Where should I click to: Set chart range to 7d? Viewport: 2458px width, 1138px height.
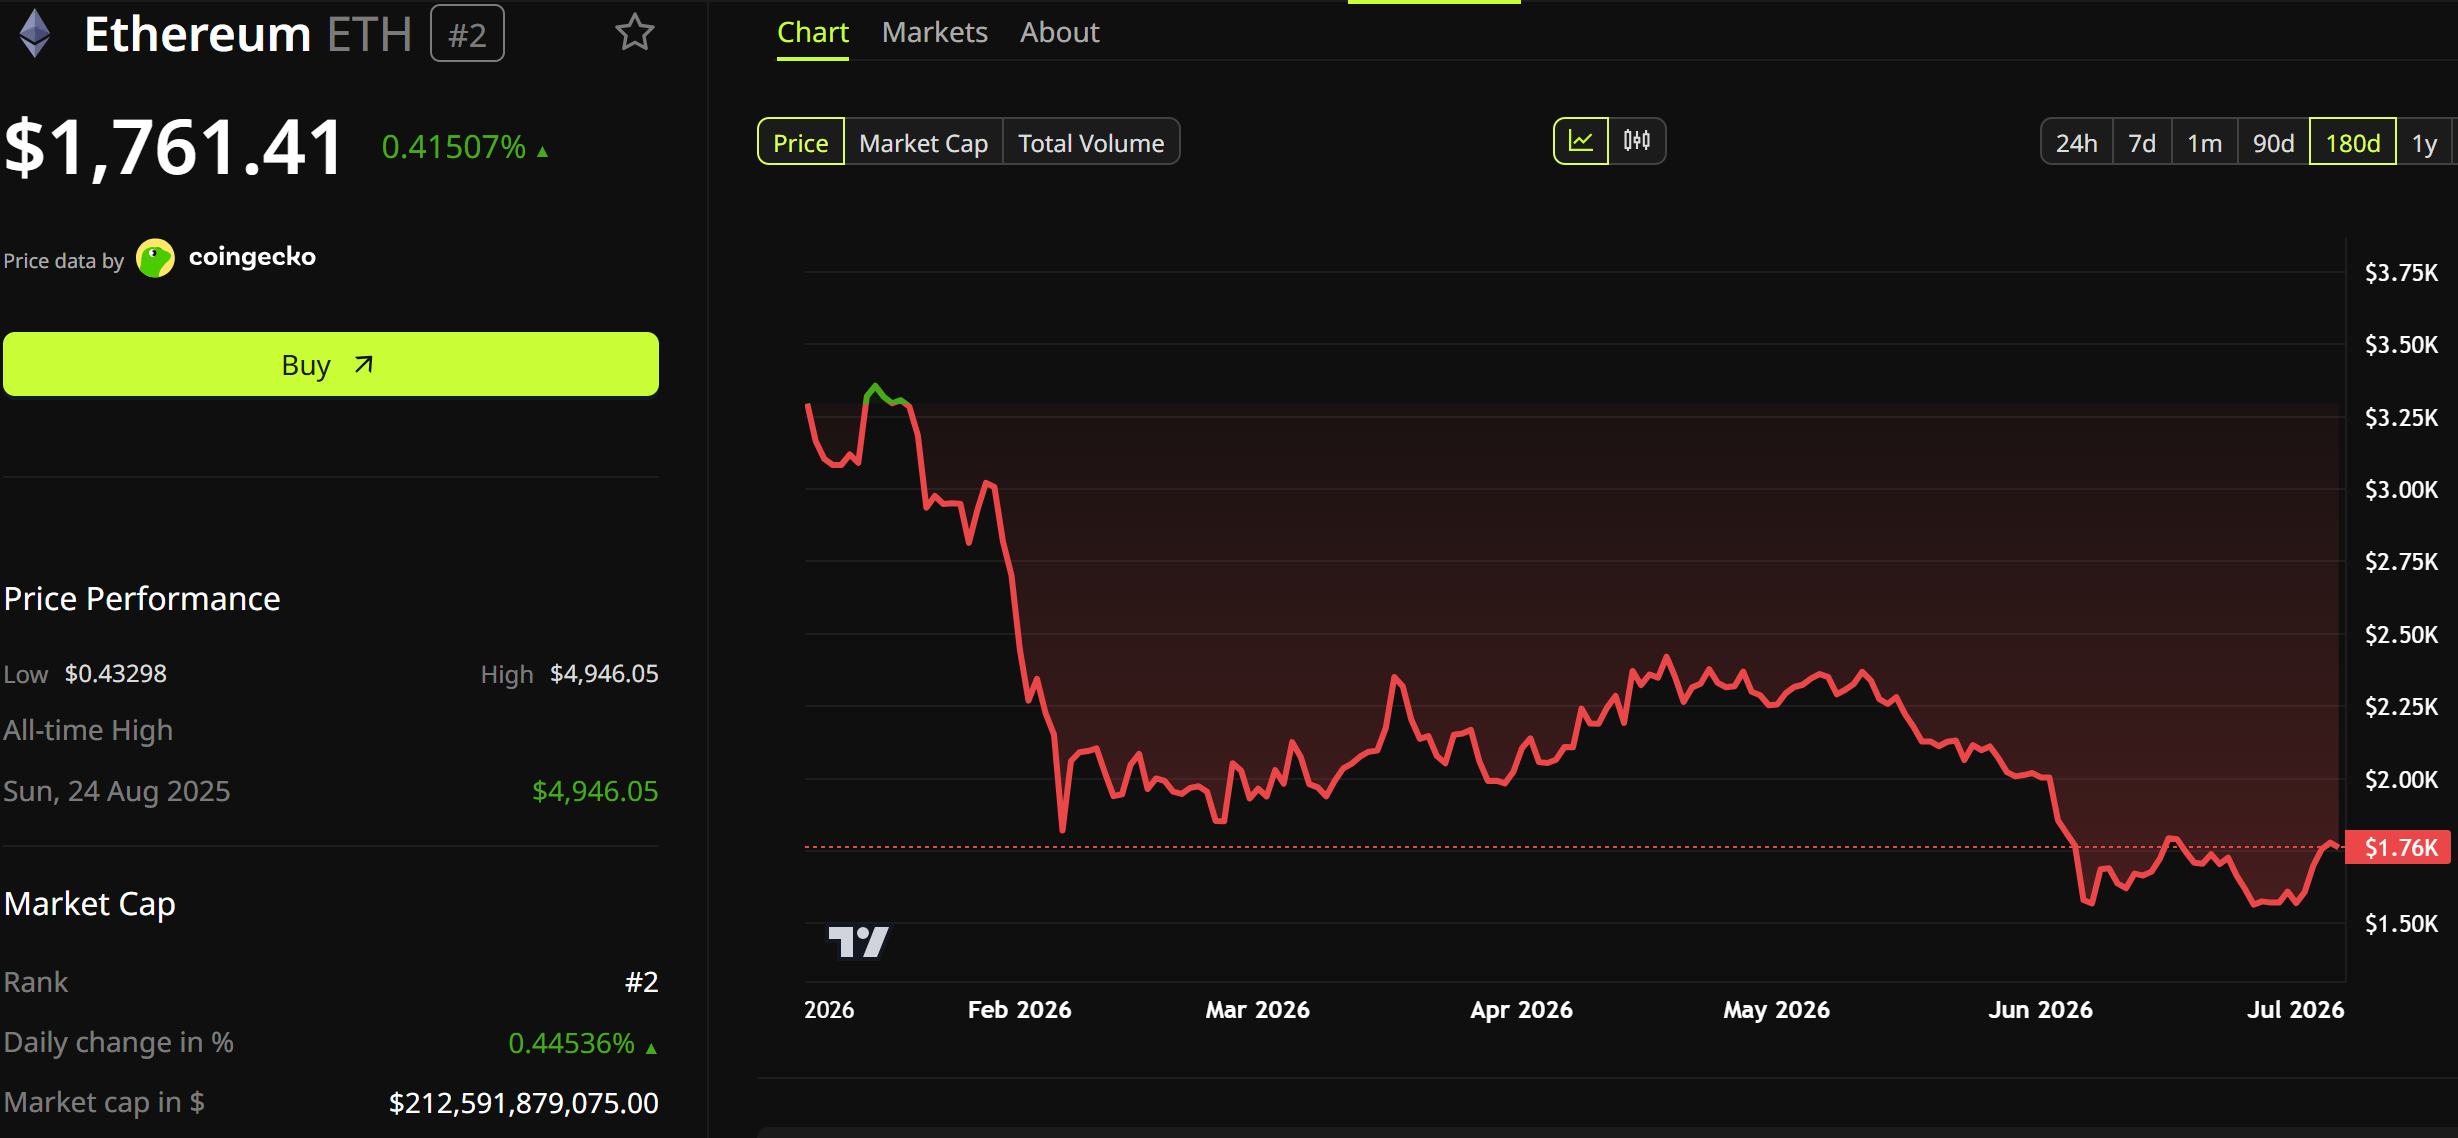(x=2142, y=142)
